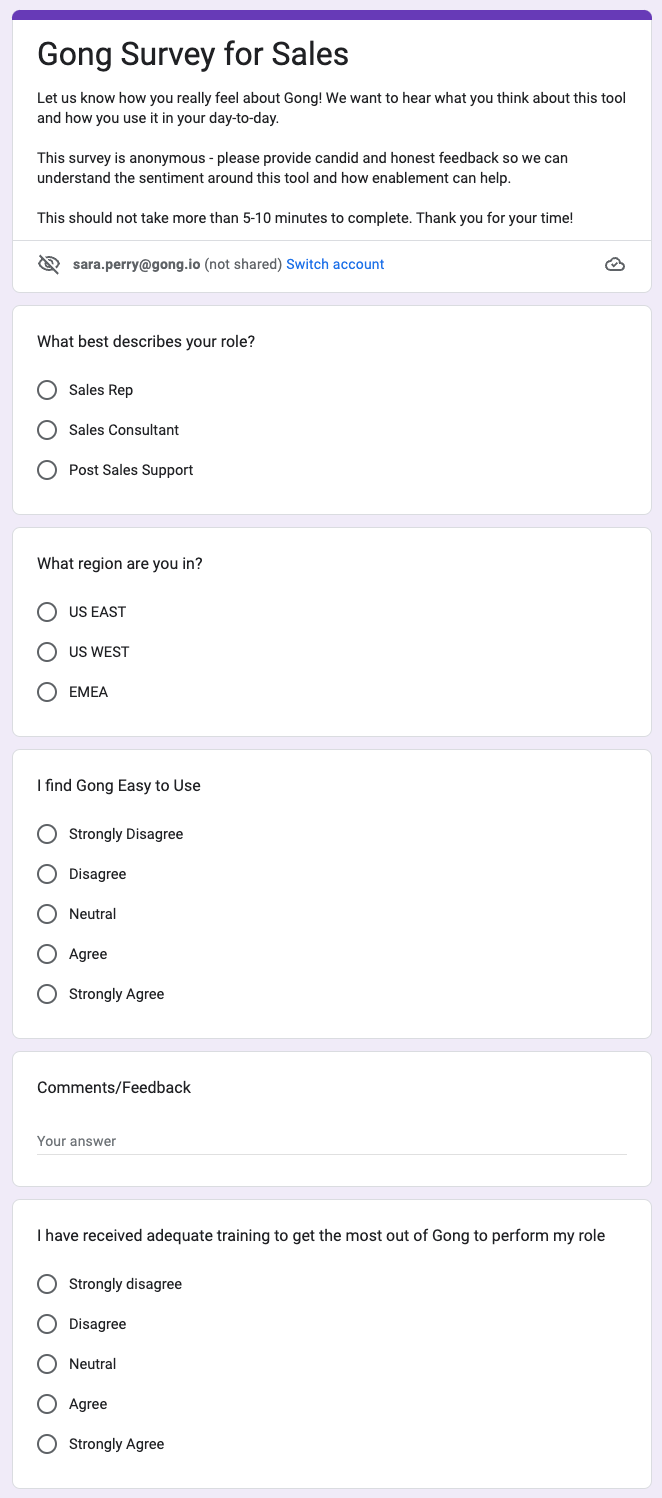Choose Disagree for adequate training question

point(47,1324)
